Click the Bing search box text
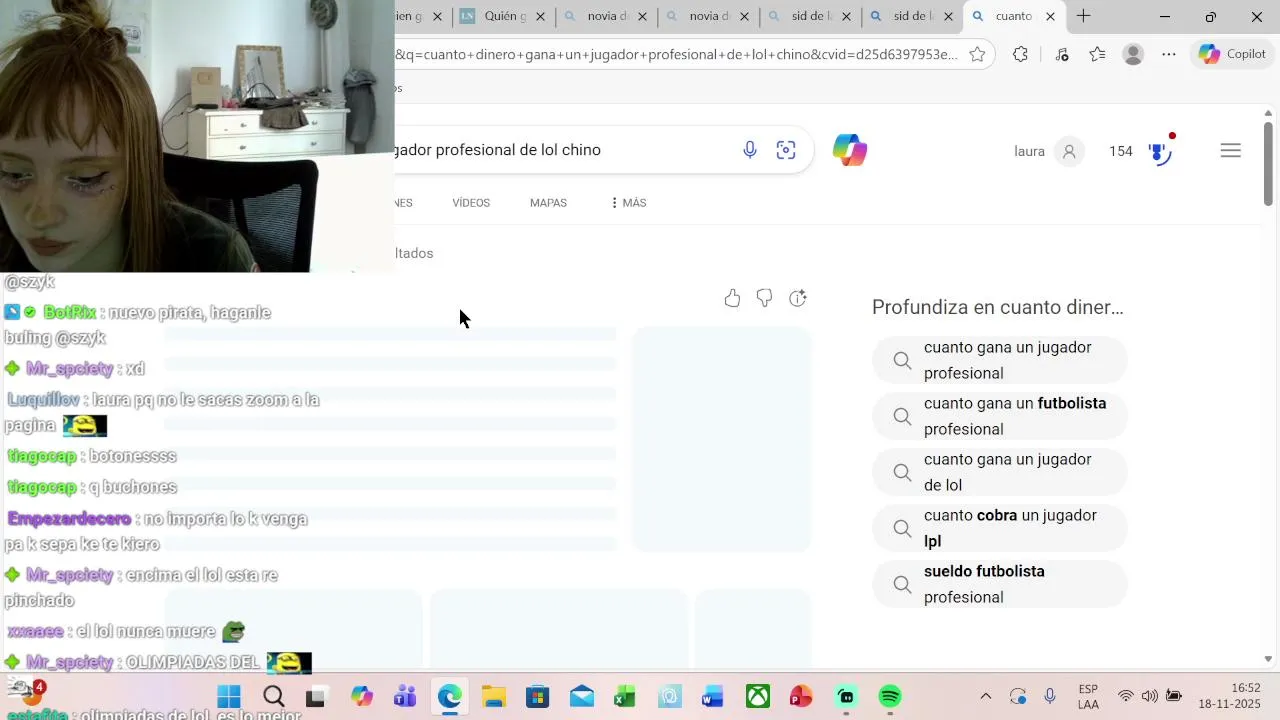Image resolution: width=1280 pixels, height=720 pixels. [x=498, y=150]
